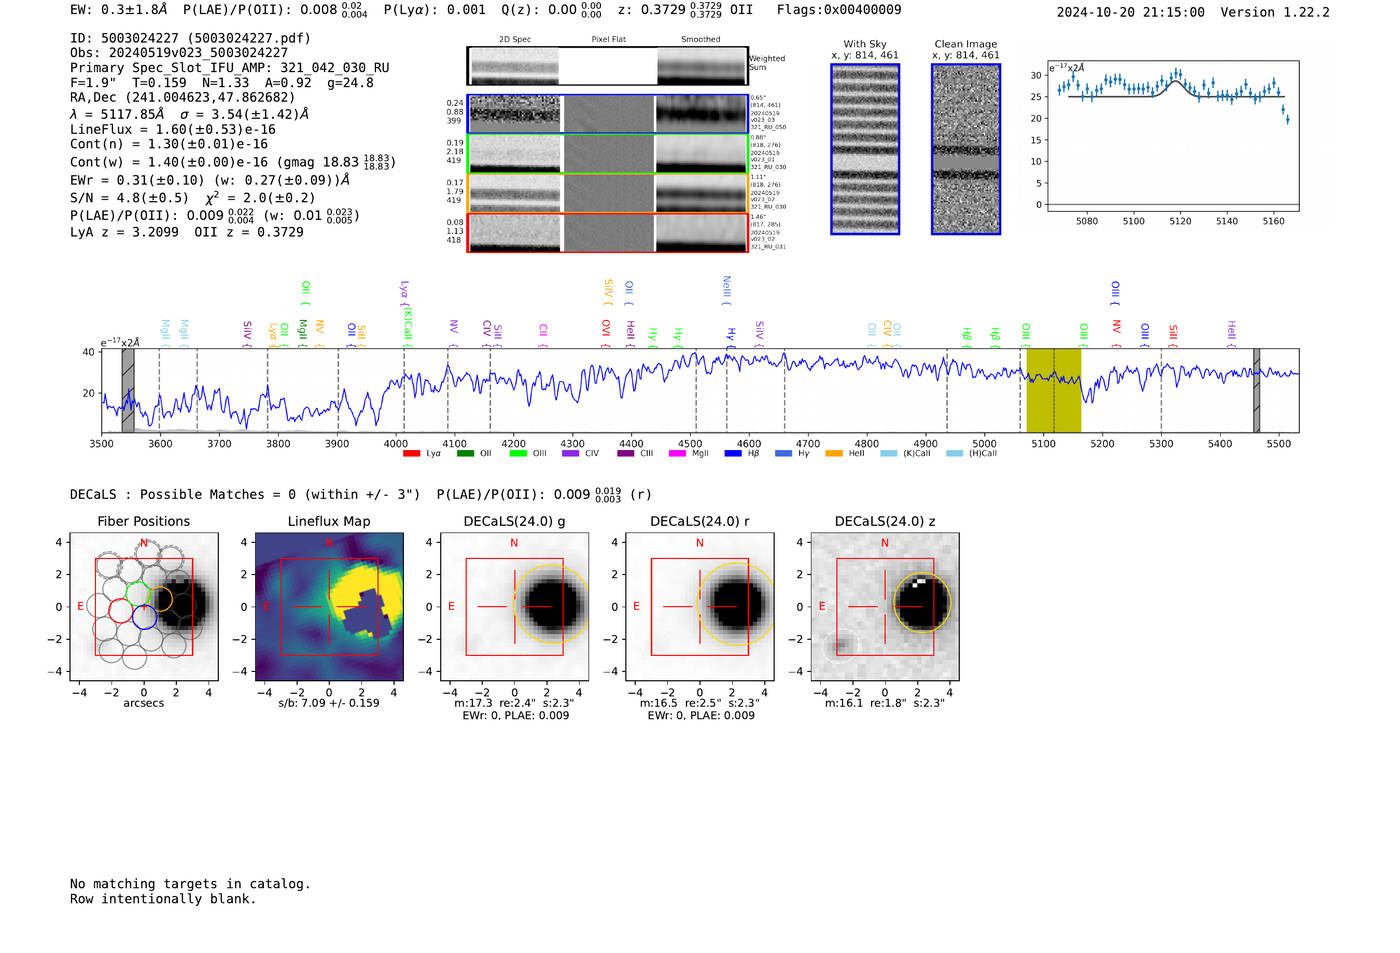Screen dimensions: 1400x953
Task: Select the blue-bordered 2D spectrum row
Action: point(607,114)
